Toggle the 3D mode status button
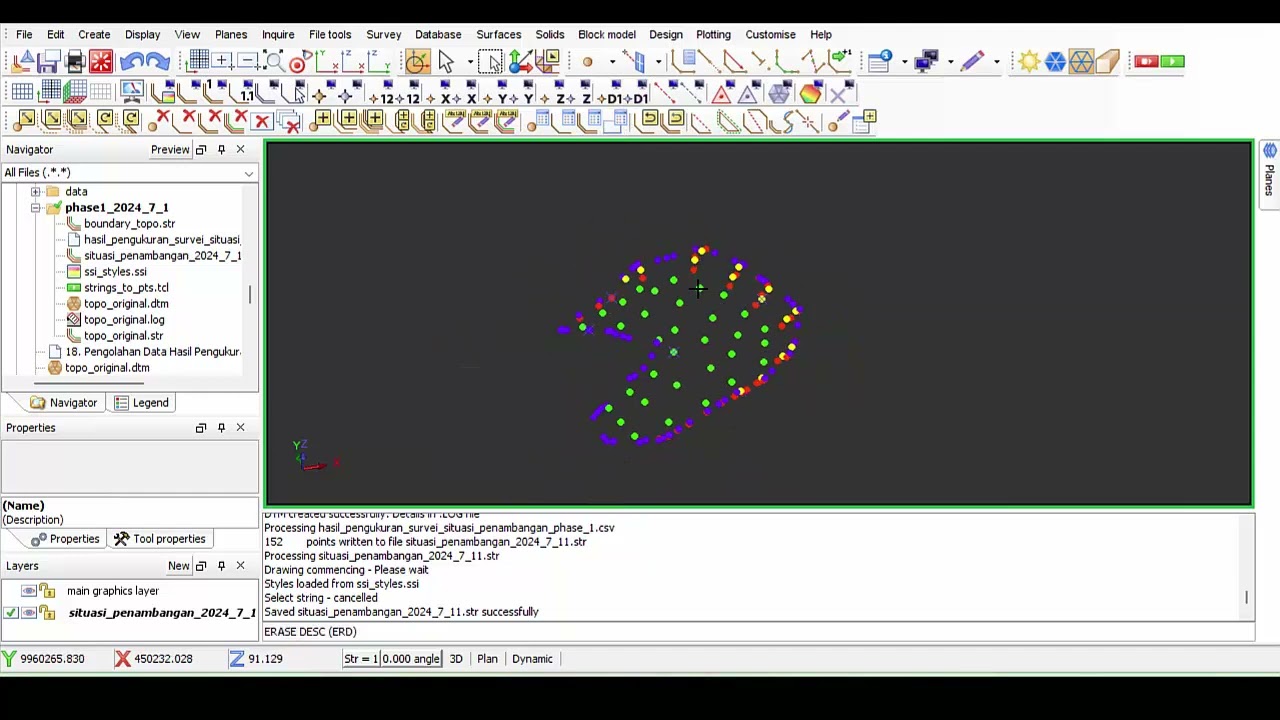 click(456, 659)
